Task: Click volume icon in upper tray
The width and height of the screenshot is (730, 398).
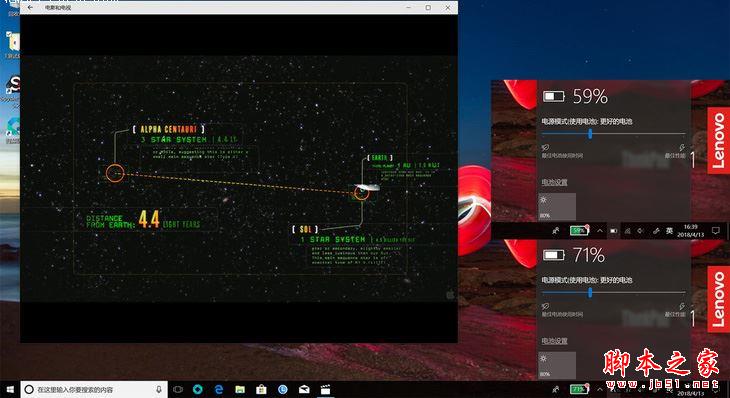Action: click(641, 231)
